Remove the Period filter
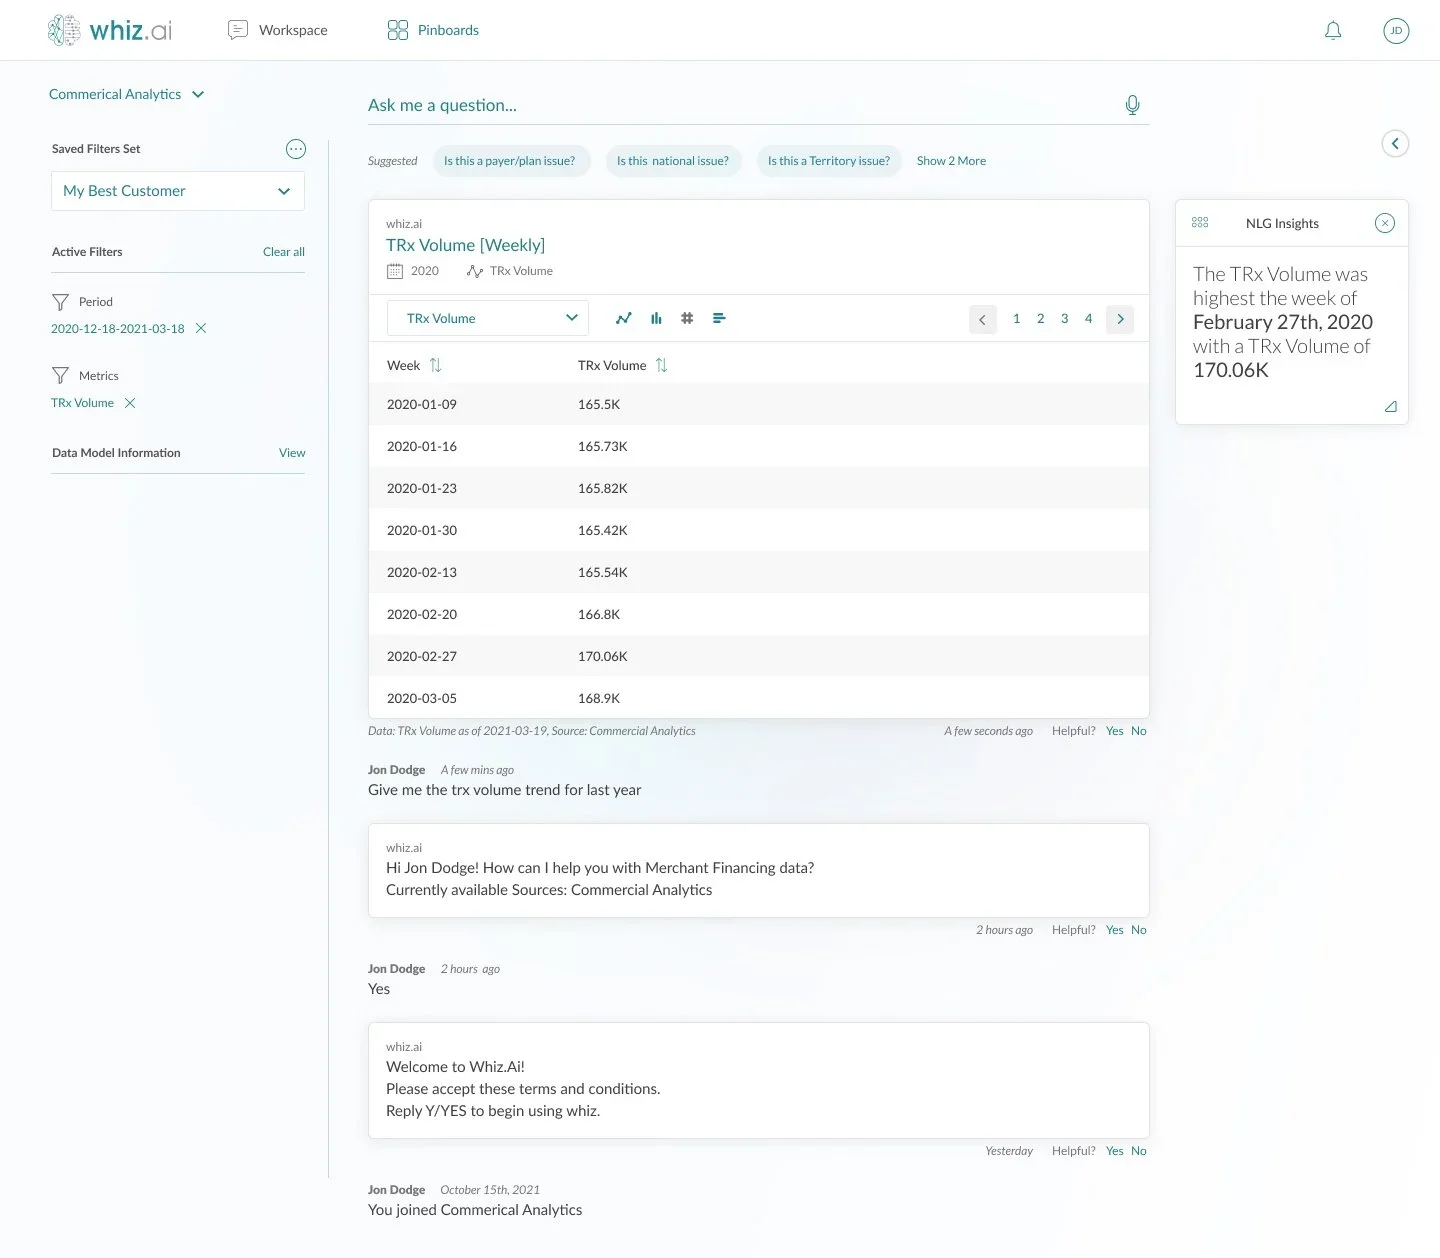This screenshot has width=1440, height=1258. (201, 328)
